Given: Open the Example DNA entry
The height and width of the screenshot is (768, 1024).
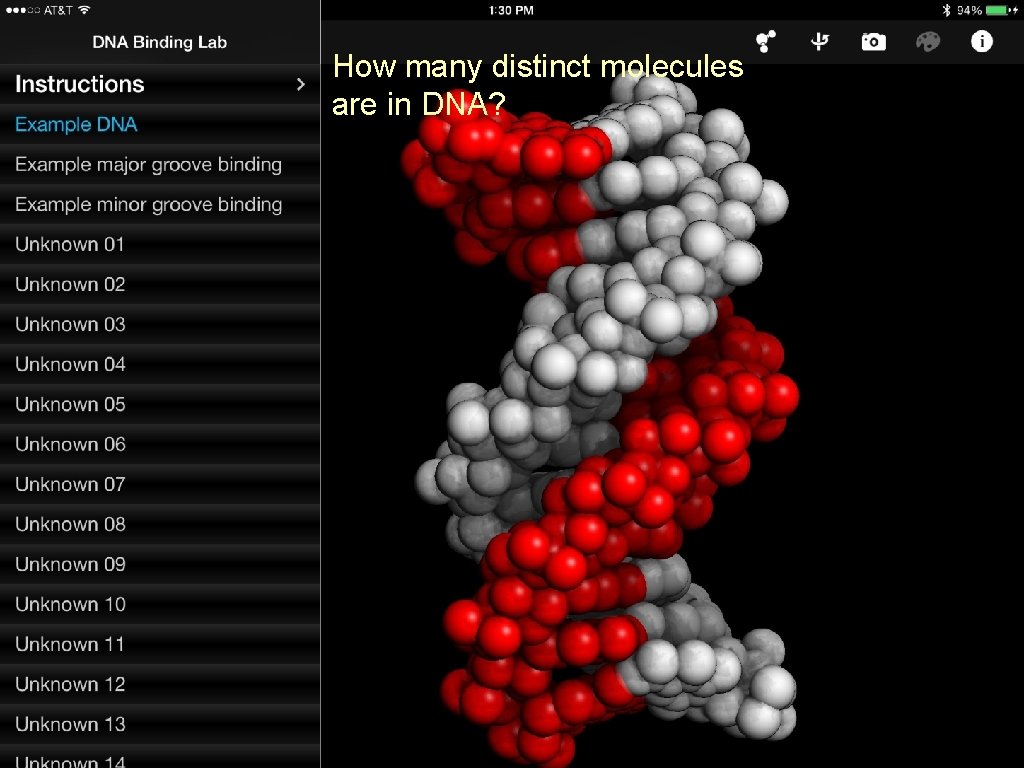Looking at the screenshot, I should (x=76, y=124).
